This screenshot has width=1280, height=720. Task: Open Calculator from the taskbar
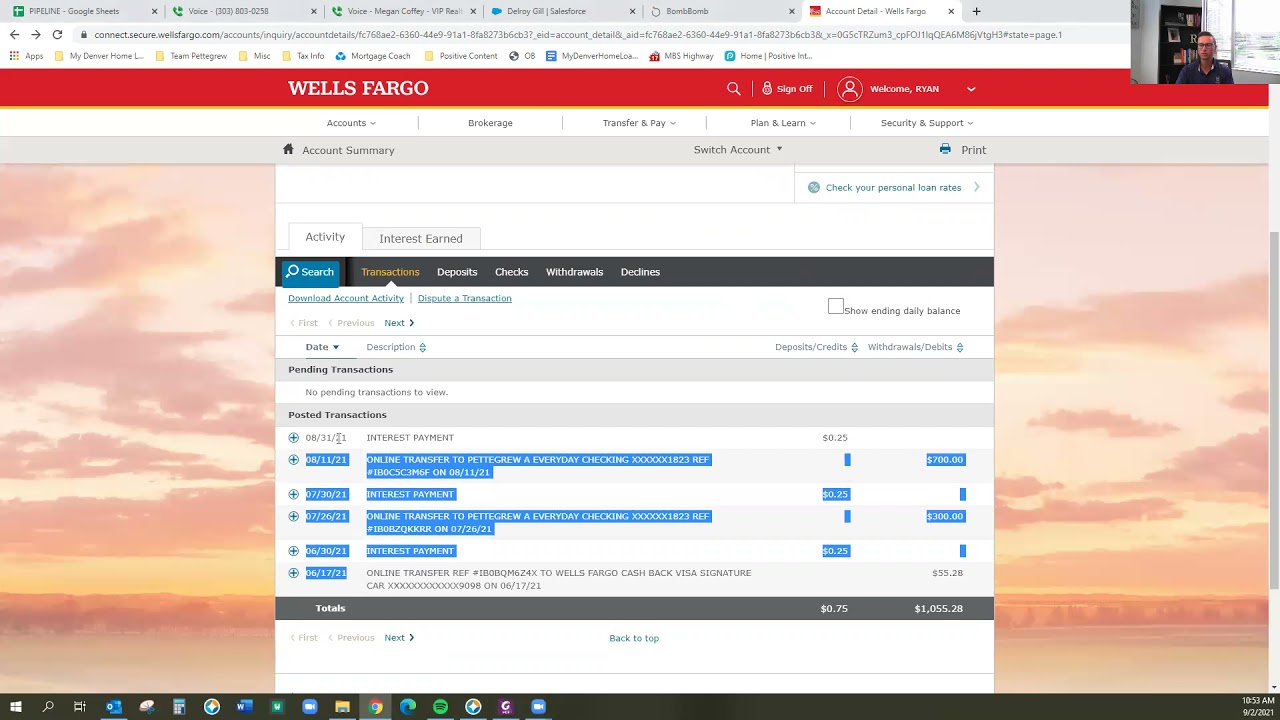pyautogui.click(x=179, y=707)
